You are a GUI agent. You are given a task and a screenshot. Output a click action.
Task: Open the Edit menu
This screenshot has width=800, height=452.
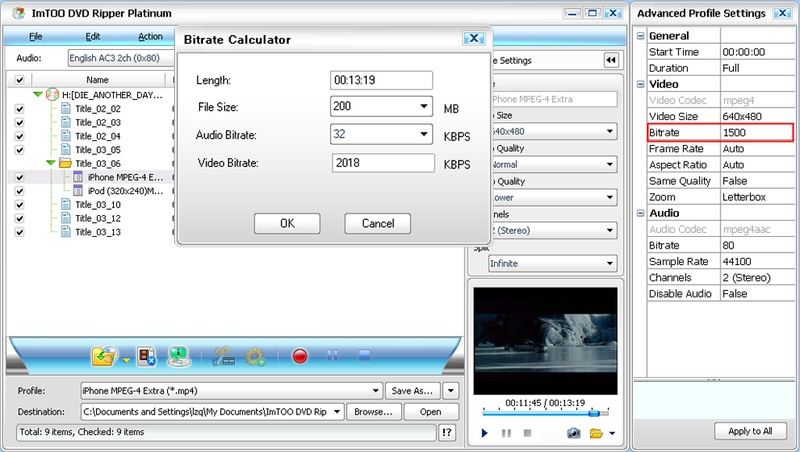(92, 37)
